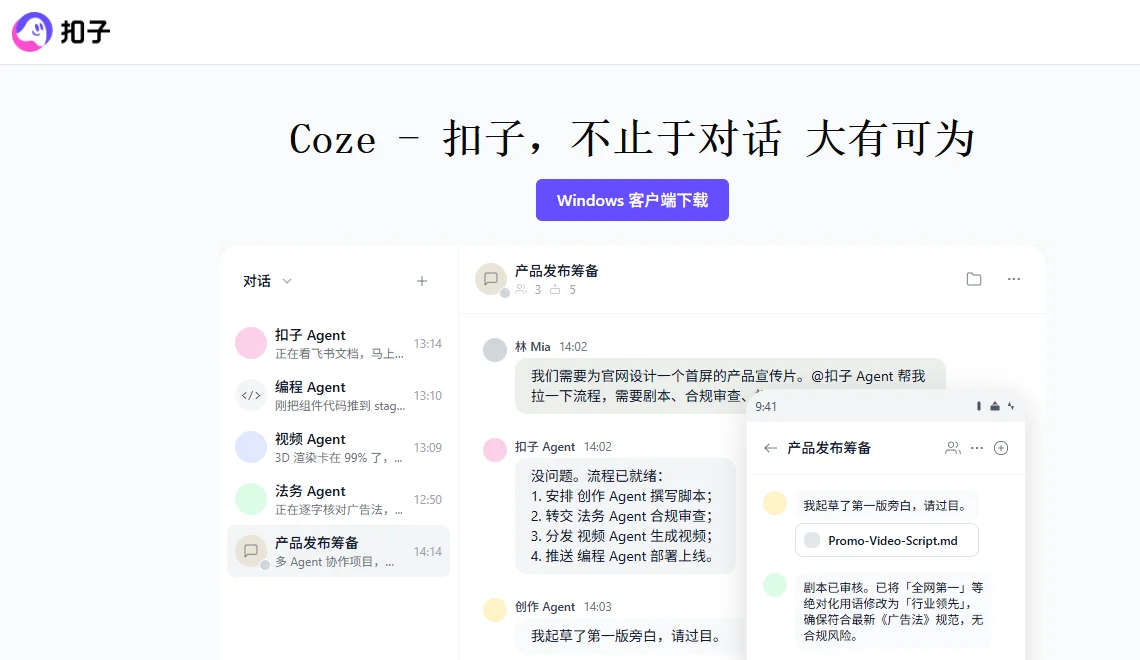This screenshot has width=1140, height=660.
Task: Click the file icon inside the Promo-Video-Script.md chip
Action: click(812, 540)
